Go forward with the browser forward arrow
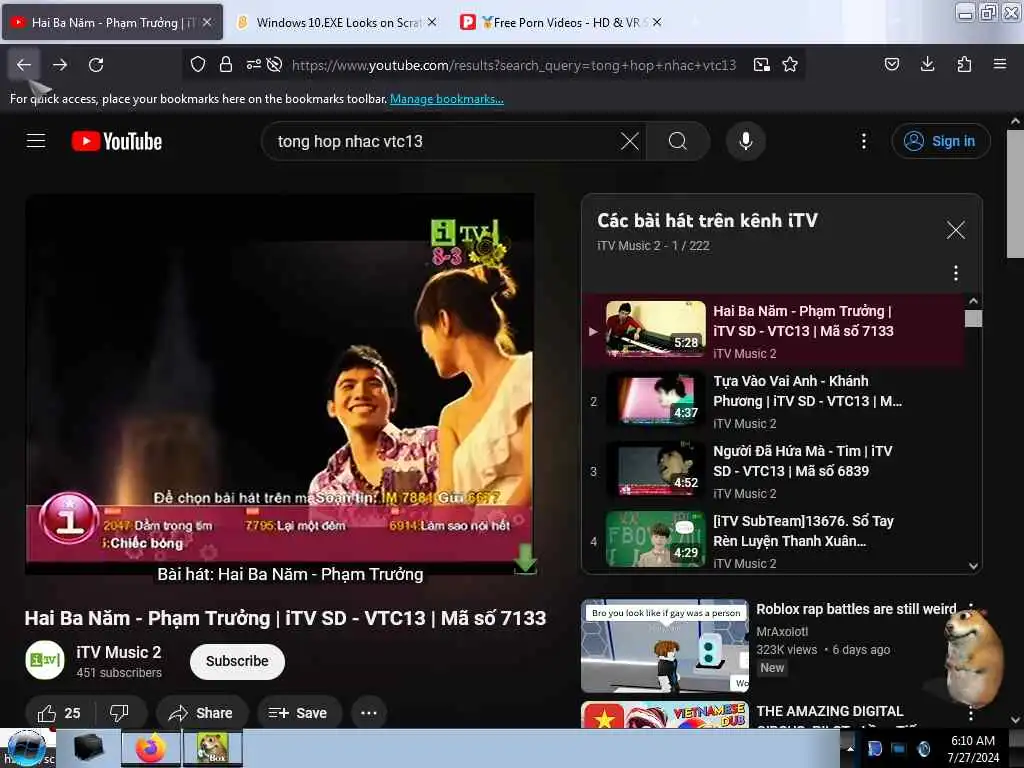 60,65
